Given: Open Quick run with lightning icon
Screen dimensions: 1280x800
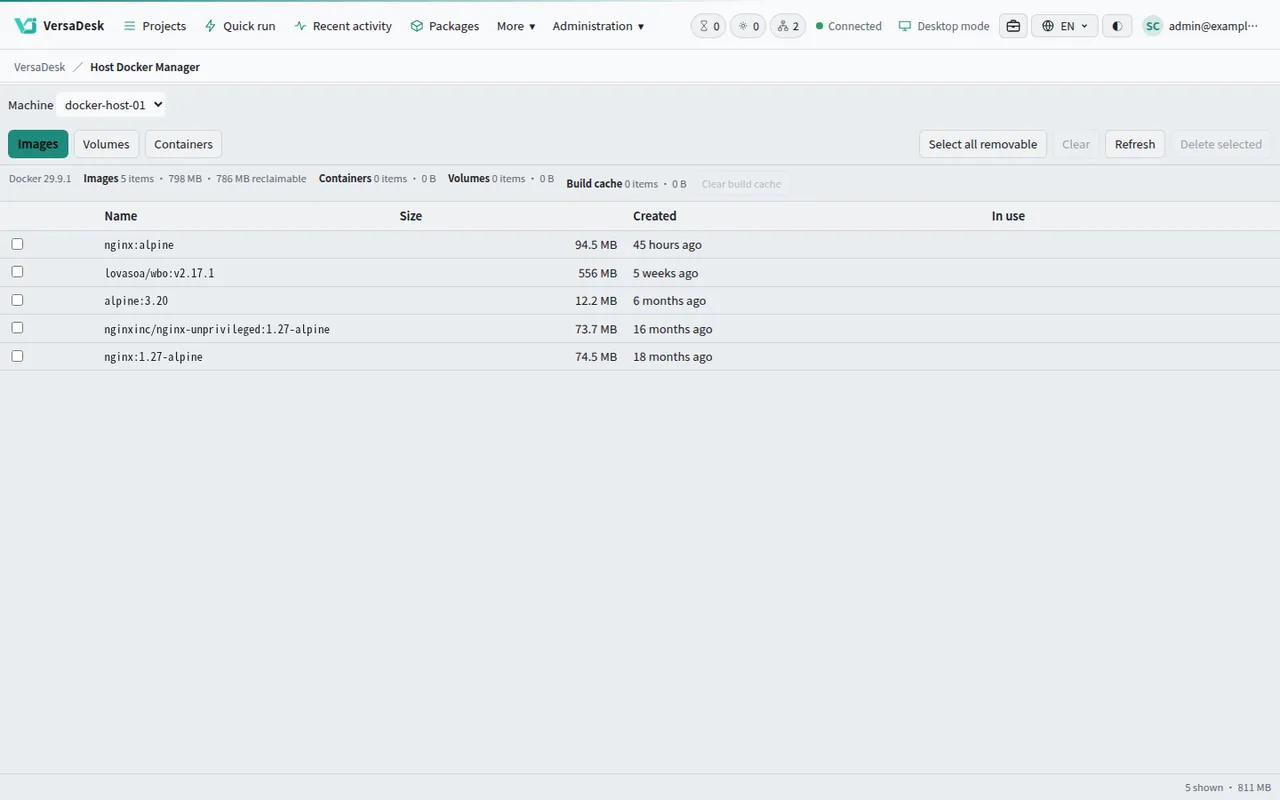Looking at the screenshot, I should tap(240, 26).
